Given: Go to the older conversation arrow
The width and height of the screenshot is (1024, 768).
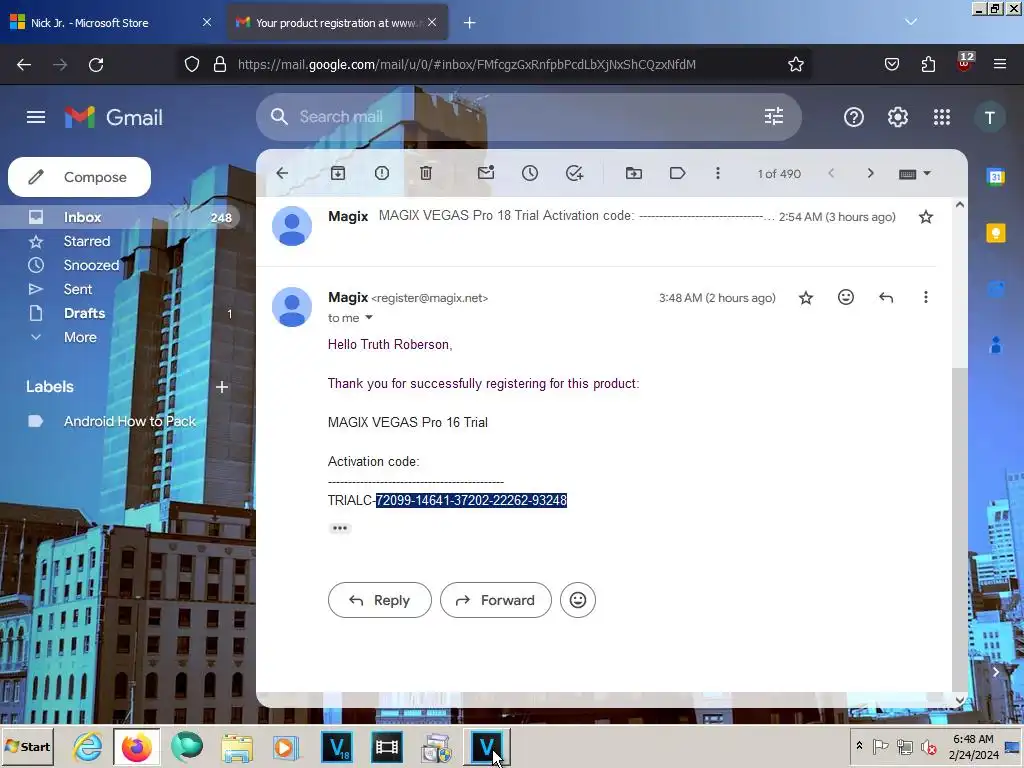Looking at the screenshot, I should pos(871,173).
